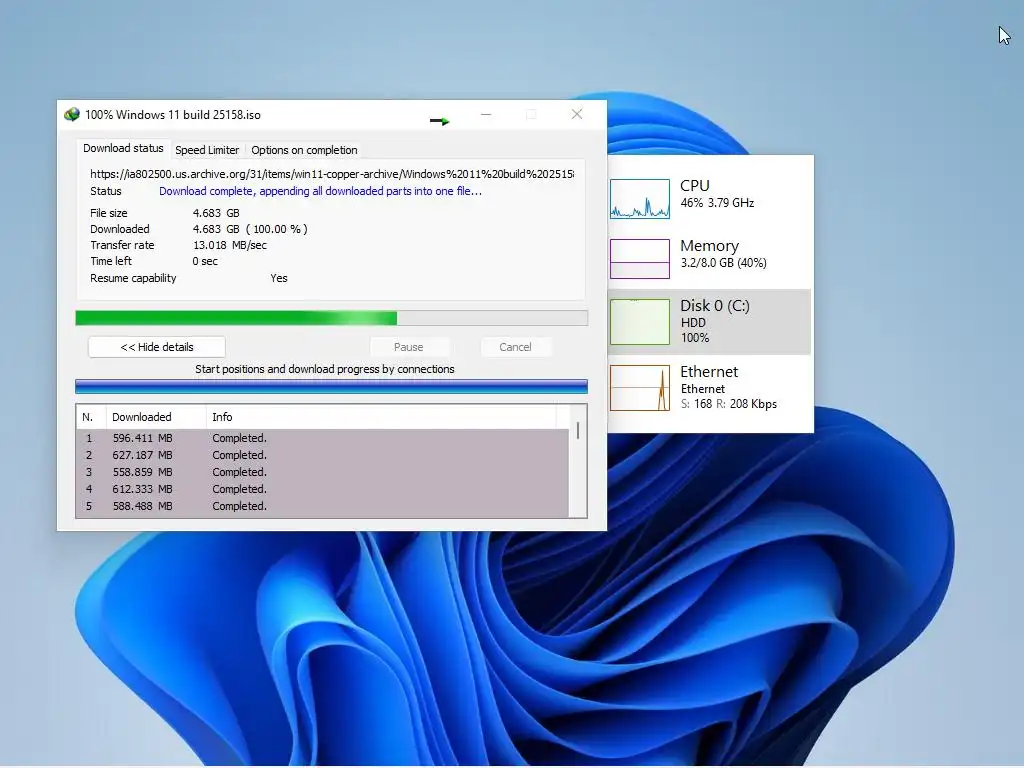Select connection row 2 with 627.187 MB
This screenshot has height=768, width=1024.
click(x=323, y=455)
